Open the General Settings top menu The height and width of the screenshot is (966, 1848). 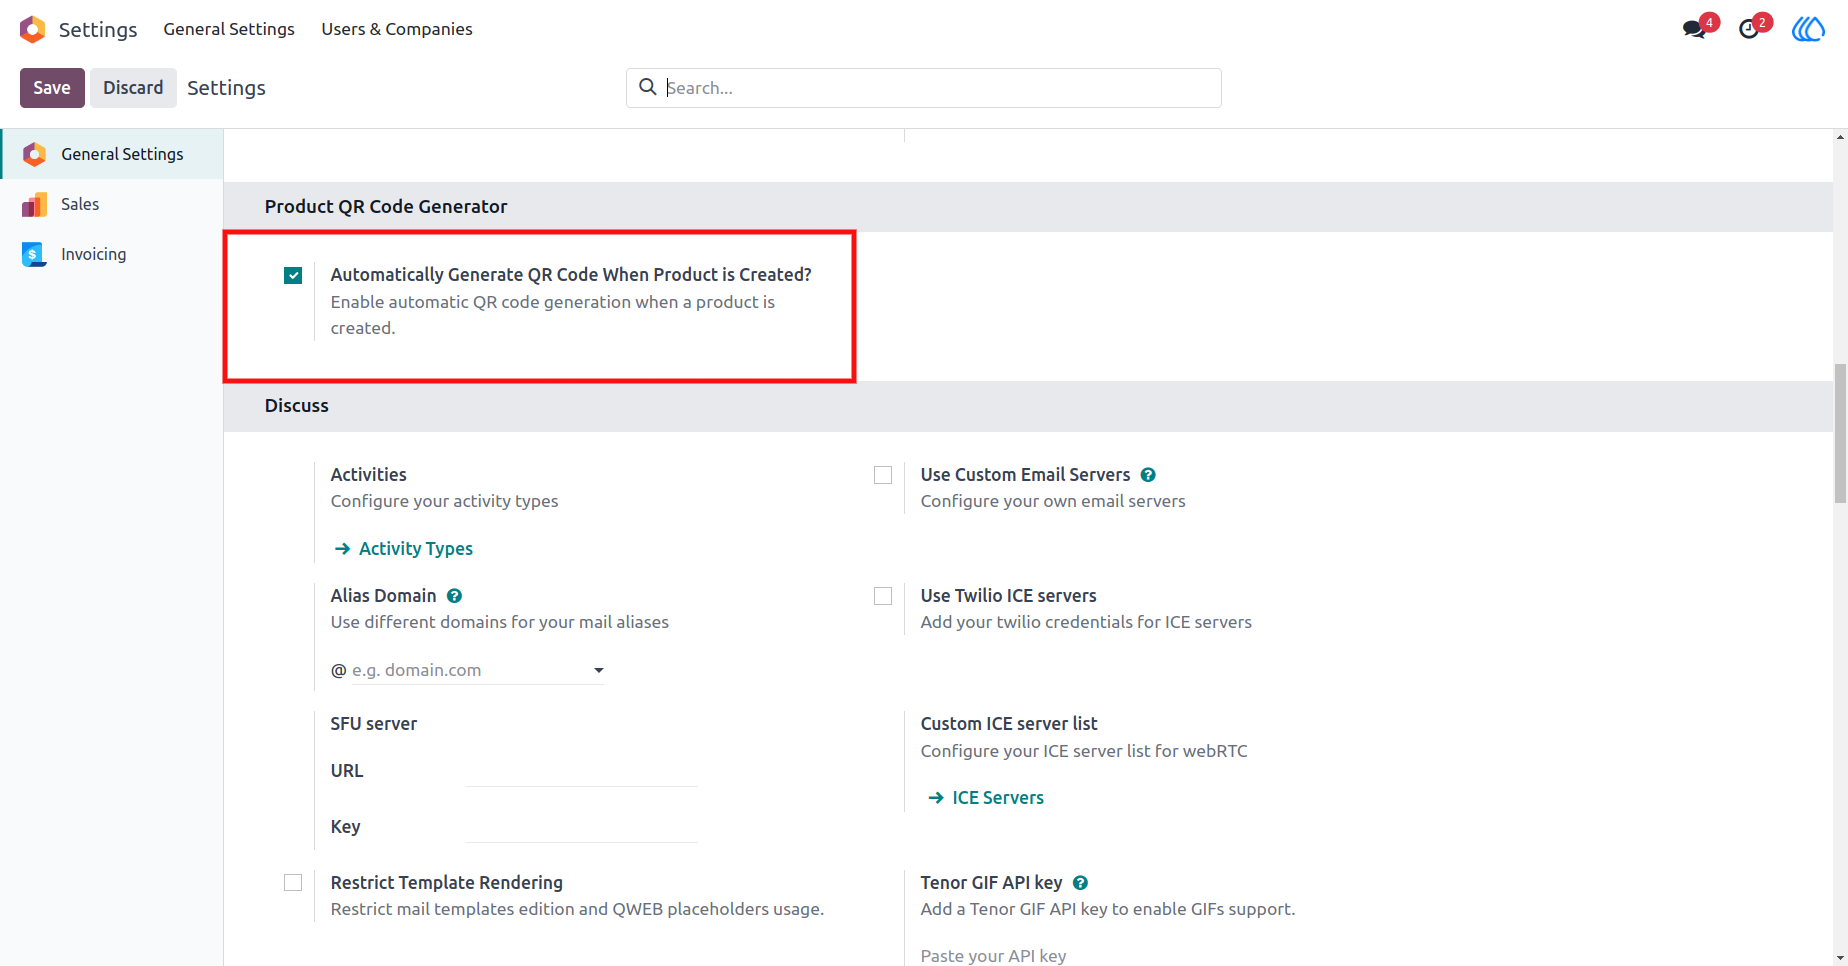pyautogui.click(x=229, y=29)
